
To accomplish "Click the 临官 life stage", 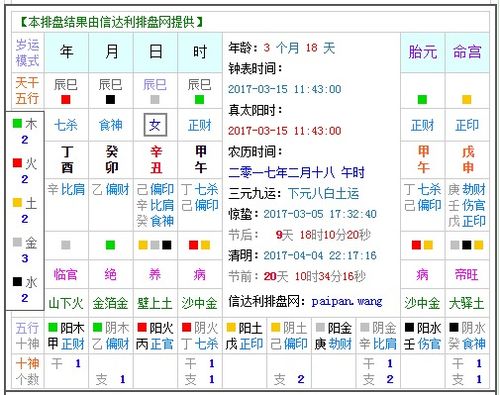I will (65, 275).
